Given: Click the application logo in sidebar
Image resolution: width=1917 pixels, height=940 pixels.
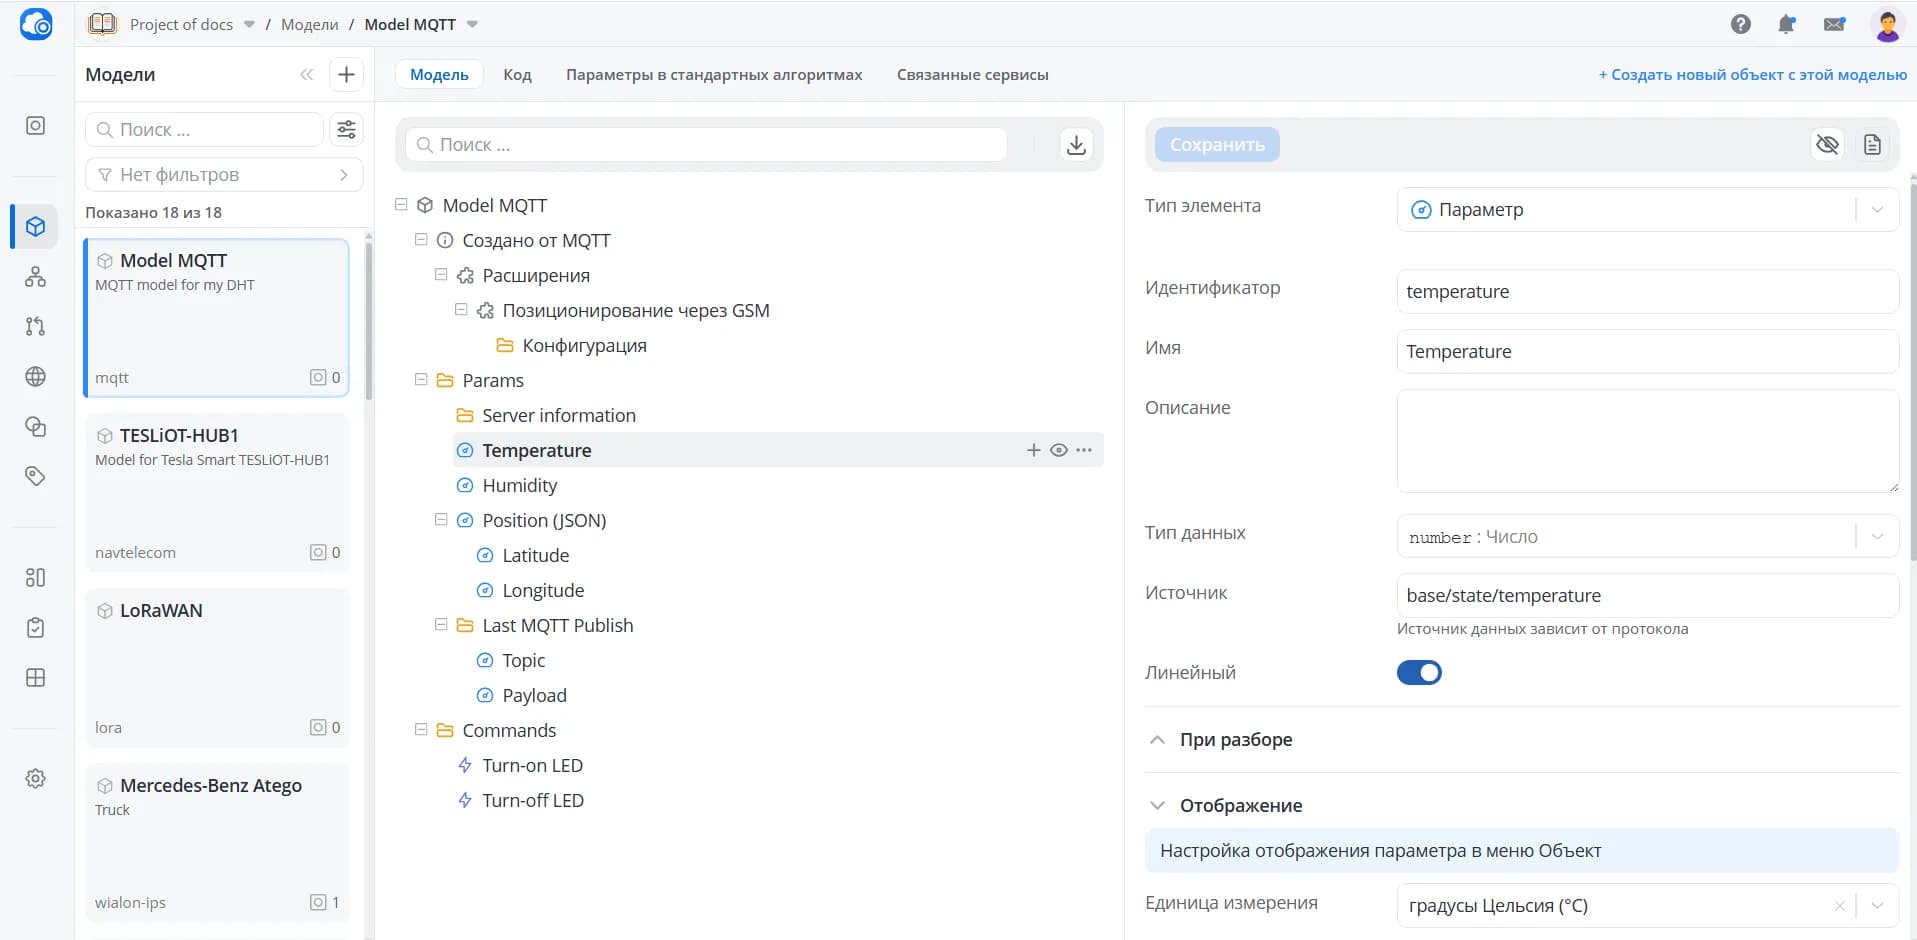Looking at the screenshot, I should point(36,24).
